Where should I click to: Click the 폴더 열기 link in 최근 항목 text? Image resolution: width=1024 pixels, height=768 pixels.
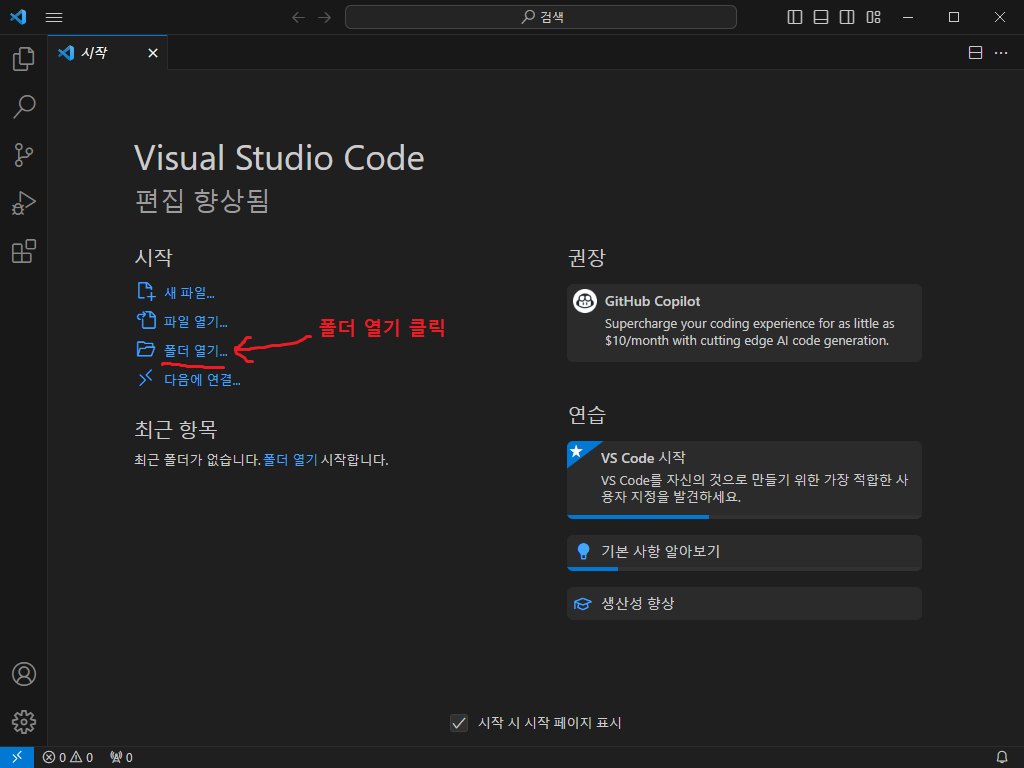[x=290, y=460]
